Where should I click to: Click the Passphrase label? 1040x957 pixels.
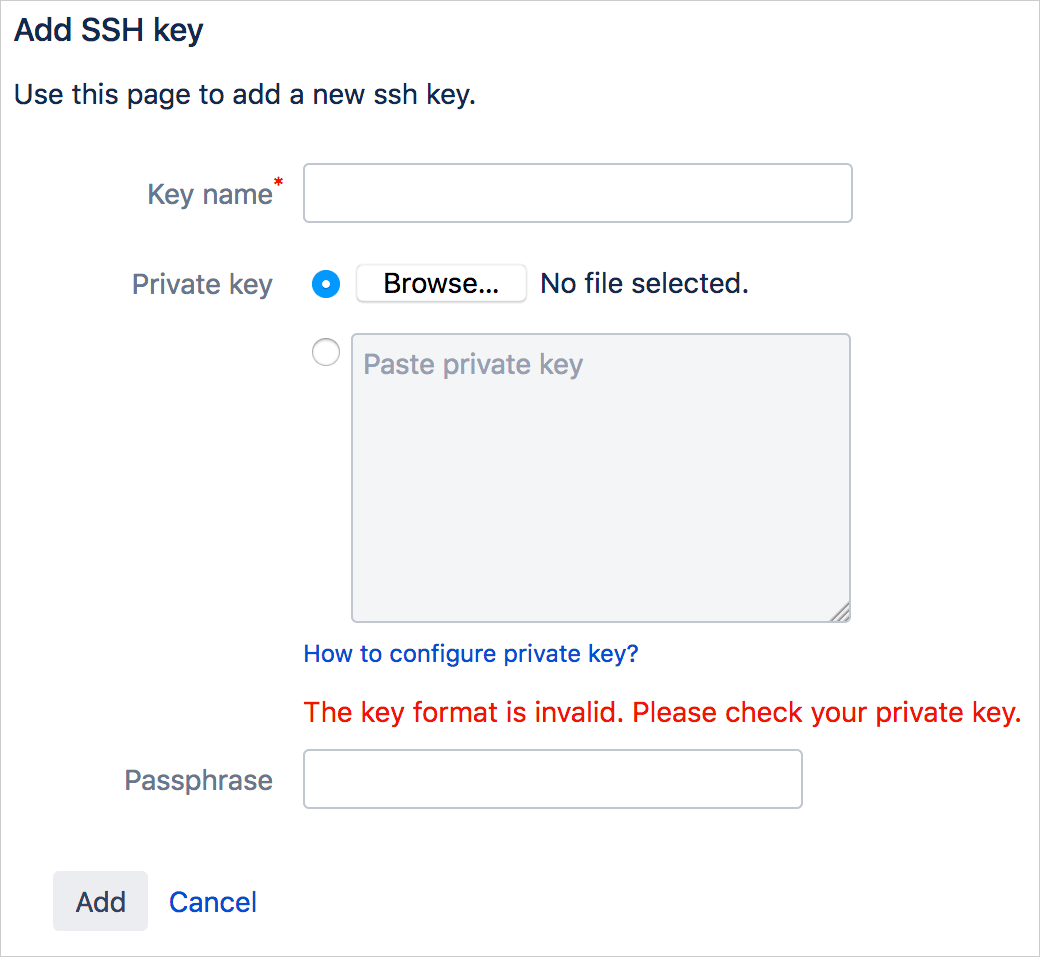pos(198,780)
